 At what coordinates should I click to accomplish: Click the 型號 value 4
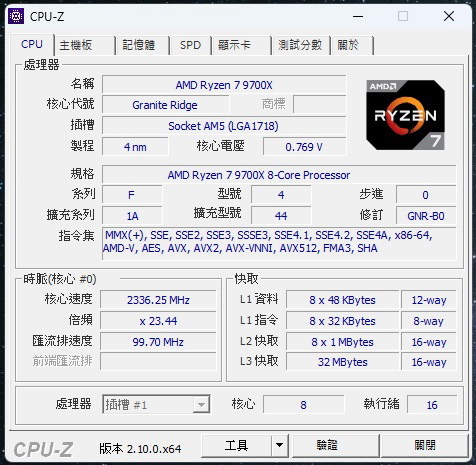click(x=281, y=195)
